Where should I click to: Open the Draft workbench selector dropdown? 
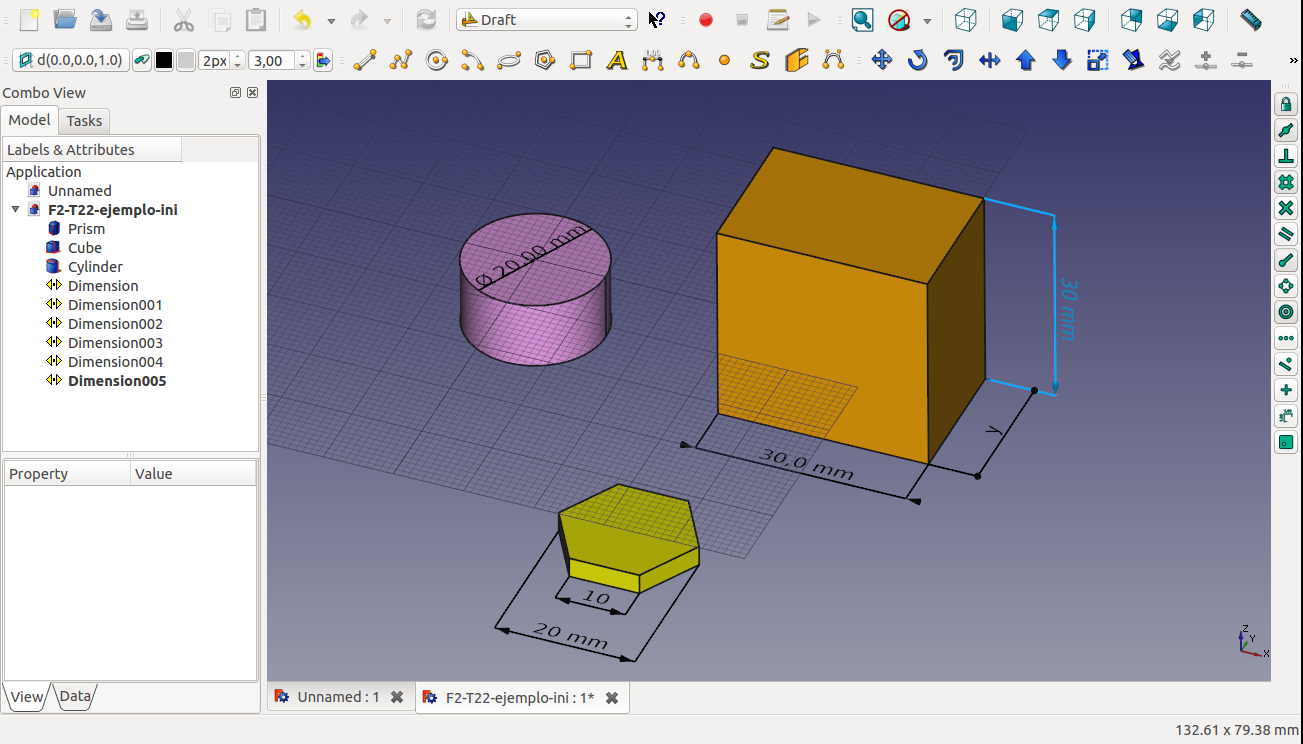[546, 20]
